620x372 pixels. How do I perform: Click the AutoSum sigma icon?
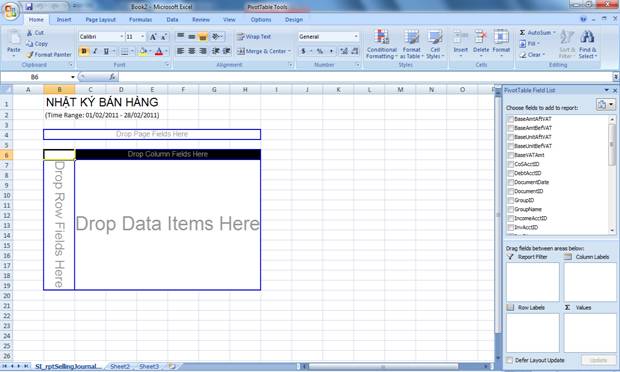point(522,32)
